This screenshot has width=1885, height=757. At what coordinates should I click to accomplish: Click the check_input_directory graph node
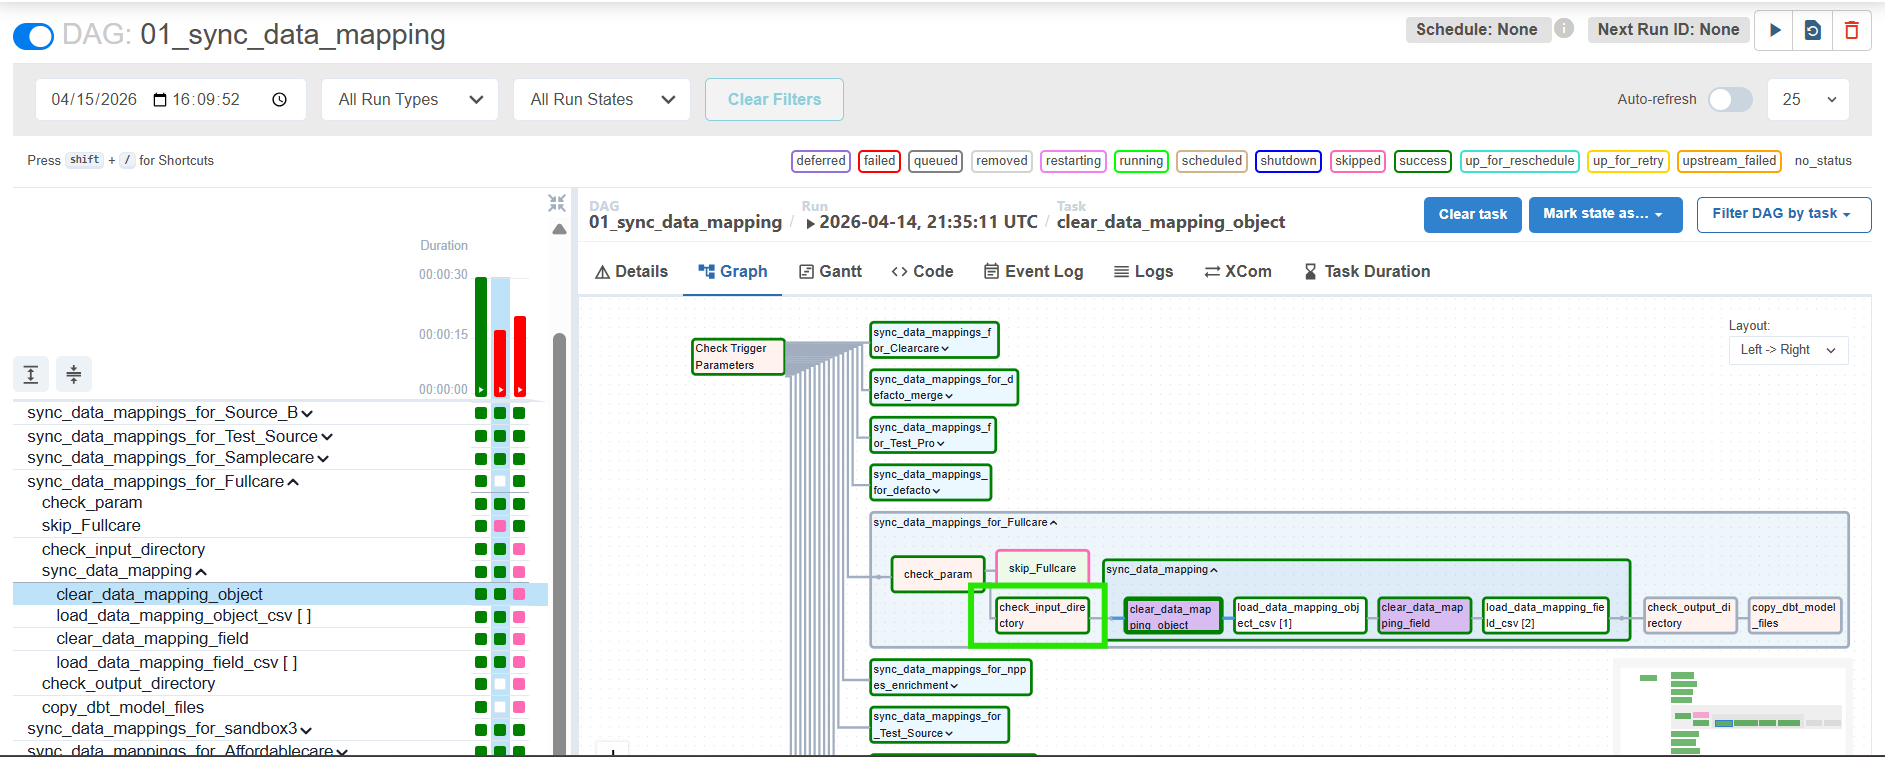(1042, 616)
